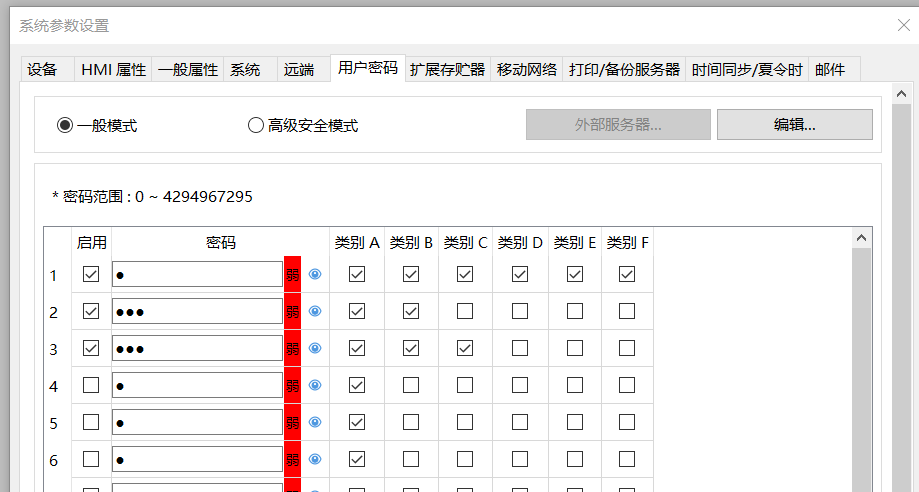Click the eye icon for user 4
The image size is (919, 492).
click(315, 385)
